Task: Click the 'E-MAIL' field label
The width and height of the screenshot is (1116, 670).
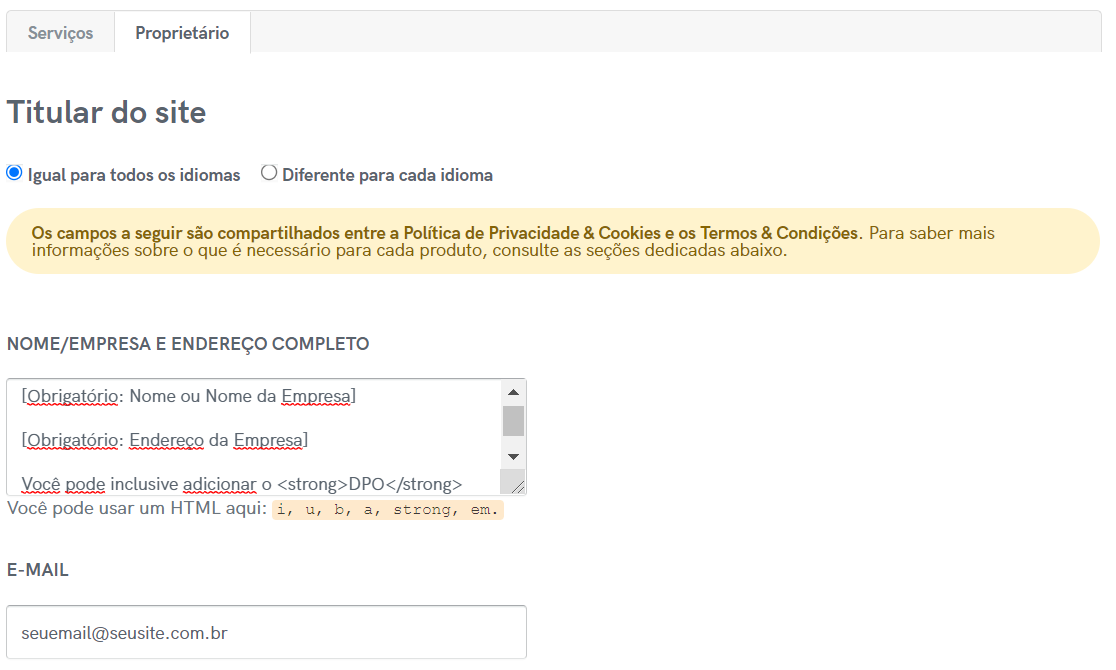Action: (x=38, y=570)
